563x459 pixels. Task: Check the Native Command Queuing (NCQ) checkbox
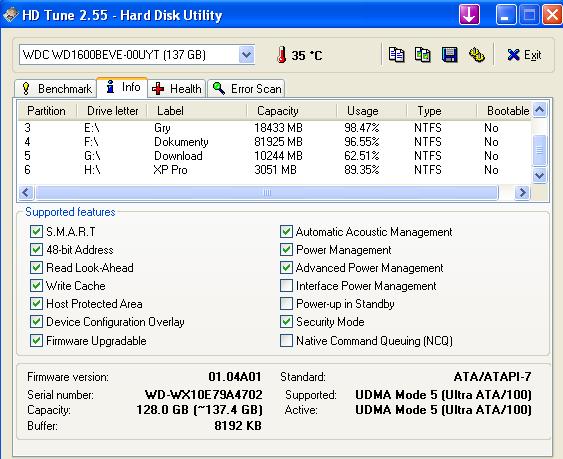coord(286,340)
